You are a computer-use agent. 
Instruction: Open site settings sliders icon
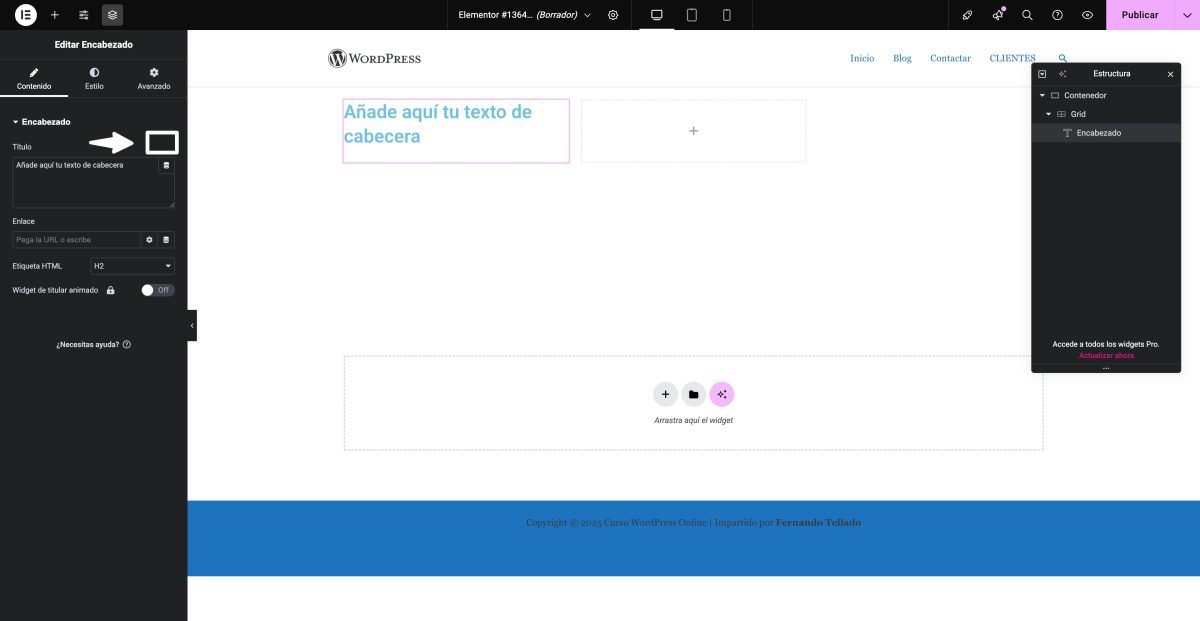pos(83,15)
